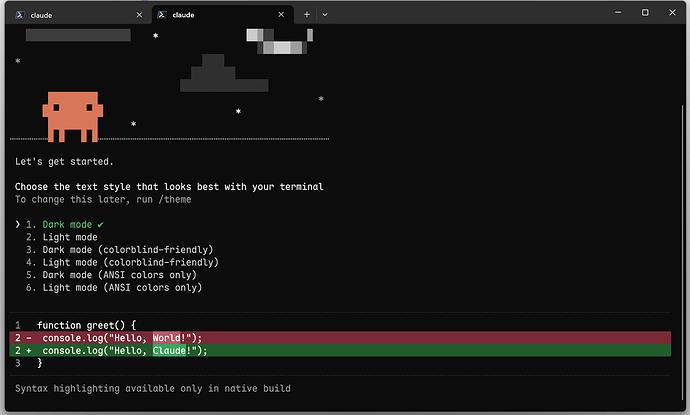Close the second claude tab
Viewport: 690px width, 415px height.
[x=281, y=15]
